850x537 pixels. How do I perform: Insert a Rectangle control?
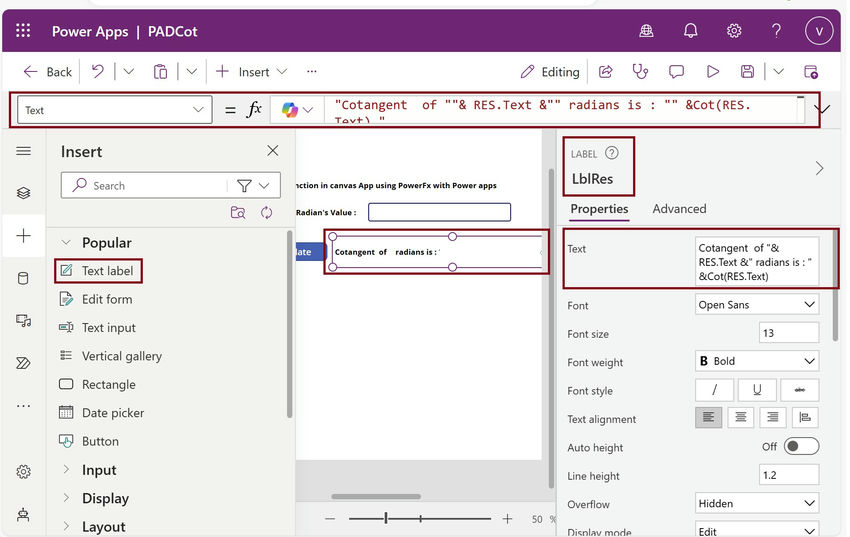(98, 384)
